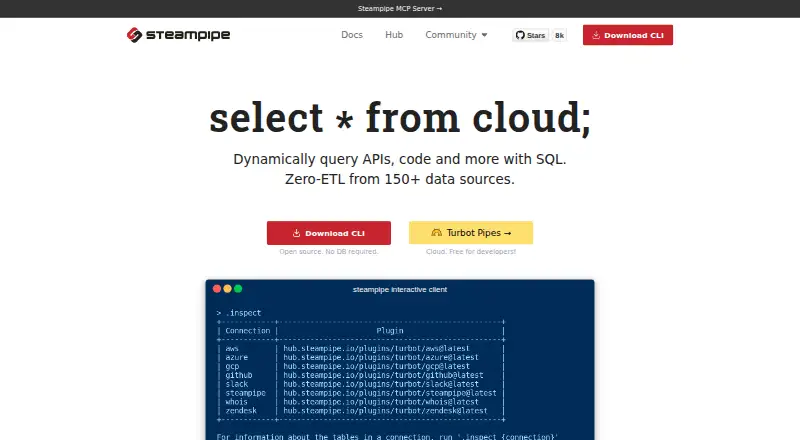800x440 pixels.
Task: Click the 'Plugin' column header in terminal
Action: 390,331
